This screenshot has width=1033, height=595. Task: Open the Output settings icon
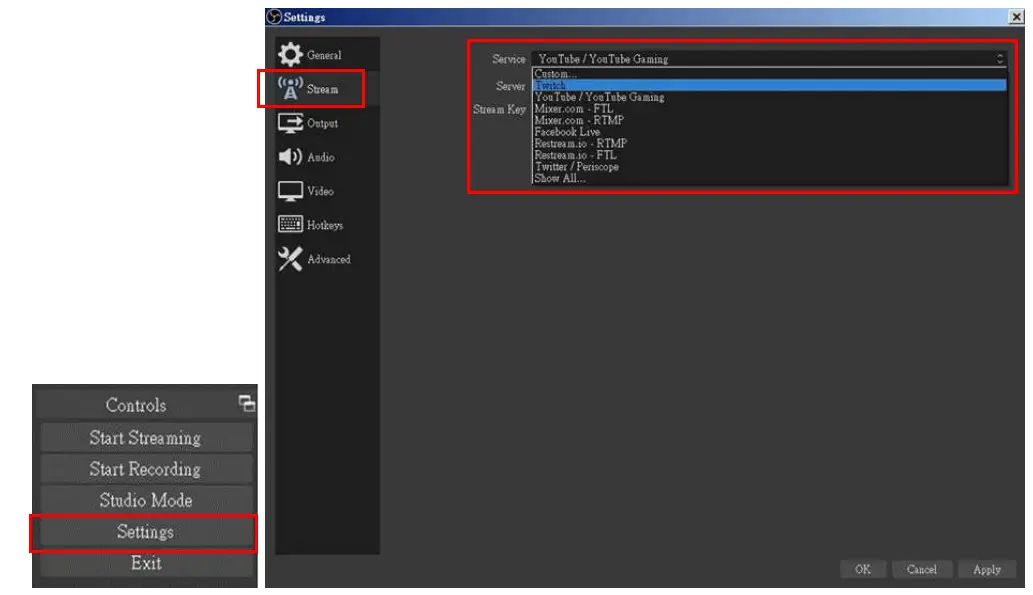pos(290,122)
